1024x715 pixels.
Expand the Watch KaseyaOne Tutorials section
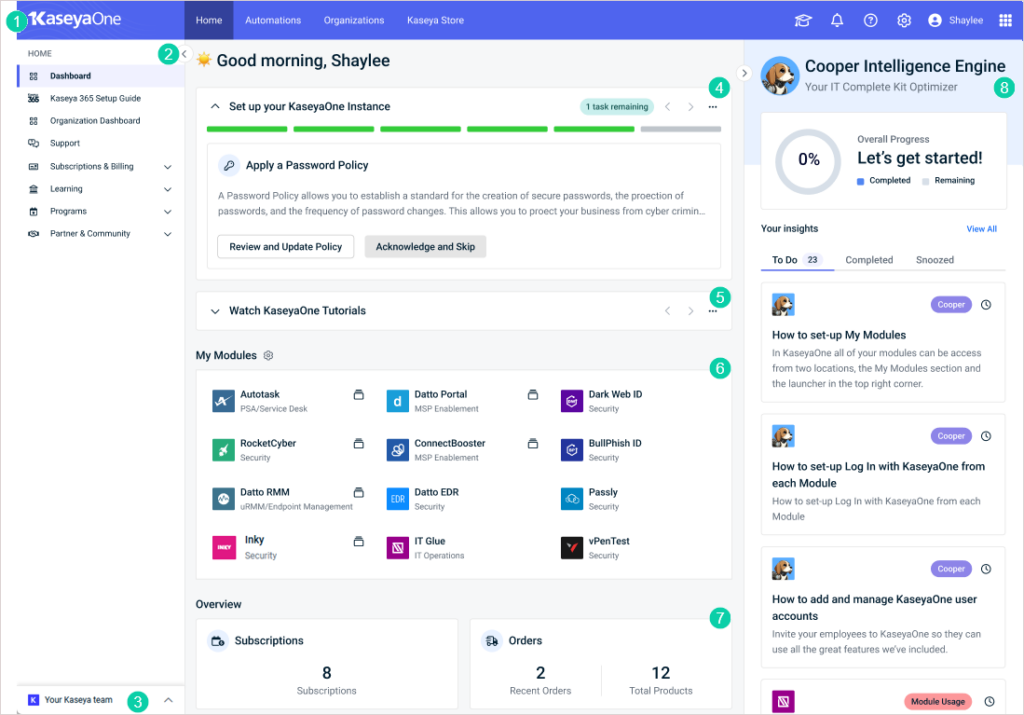215,311
